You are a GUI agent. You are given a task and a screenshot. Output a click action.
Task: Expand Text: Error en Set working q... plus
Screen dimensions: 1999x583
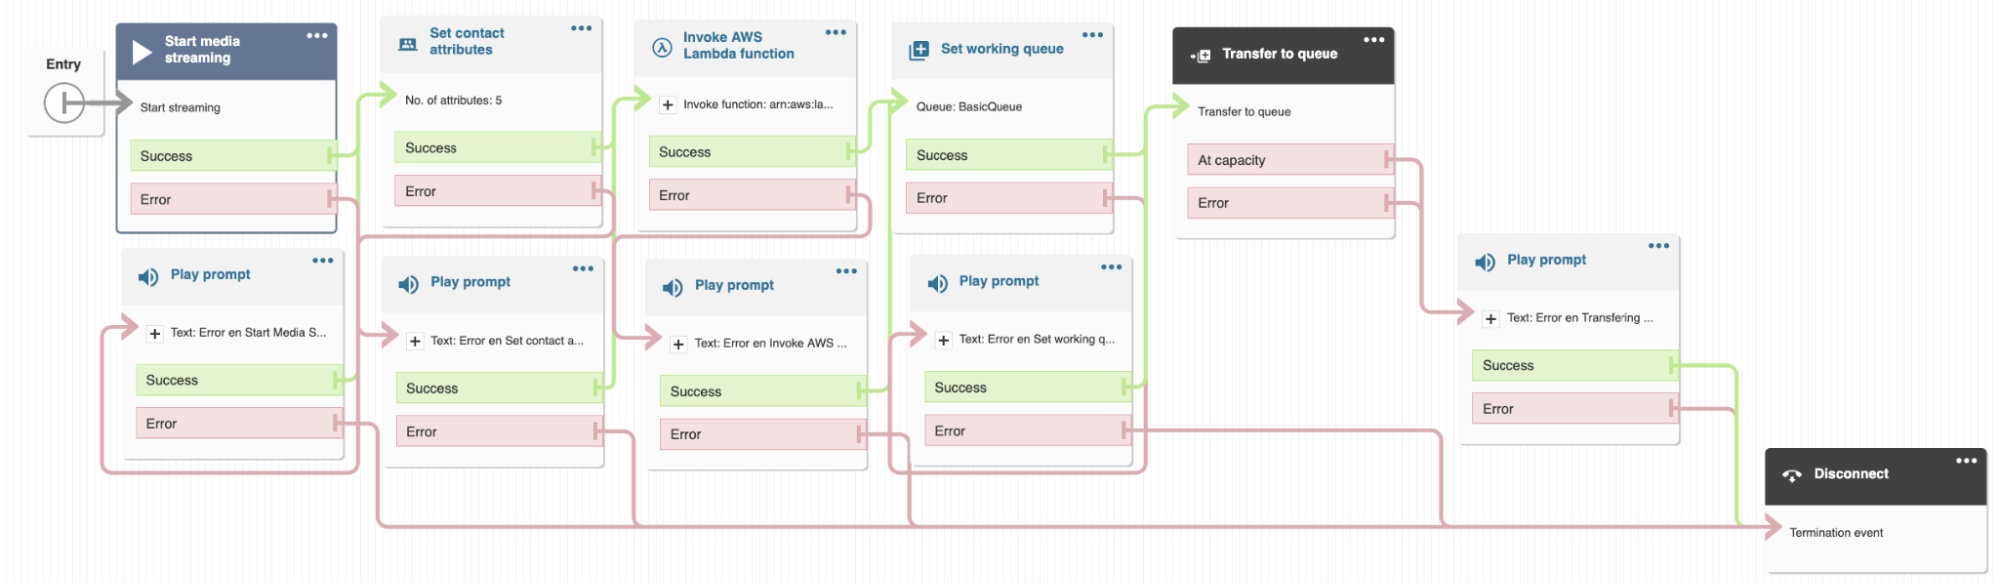(x=943, y=341)
